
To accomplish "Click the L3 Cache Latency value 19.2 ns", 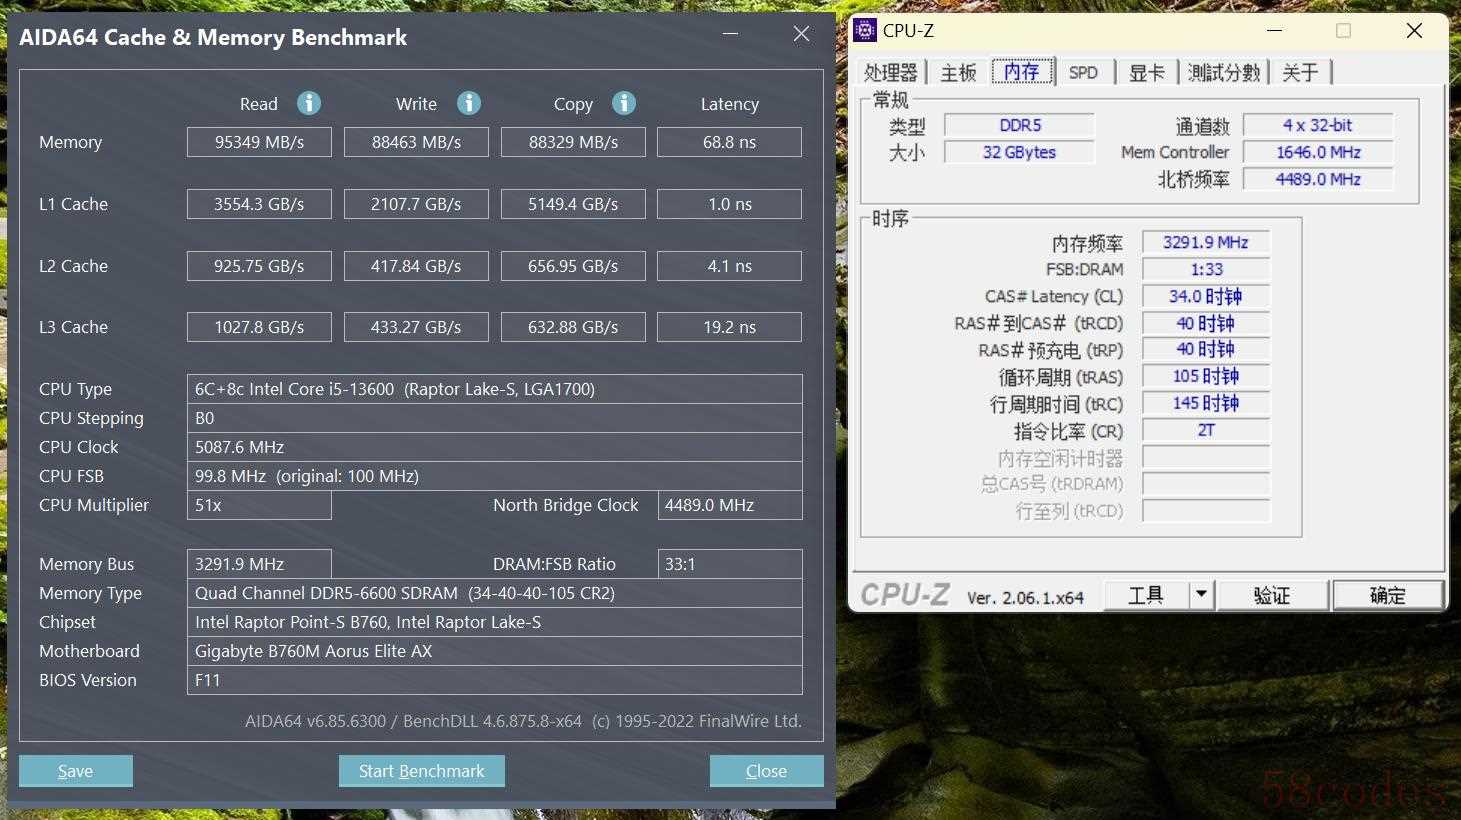I will [729, 327].
